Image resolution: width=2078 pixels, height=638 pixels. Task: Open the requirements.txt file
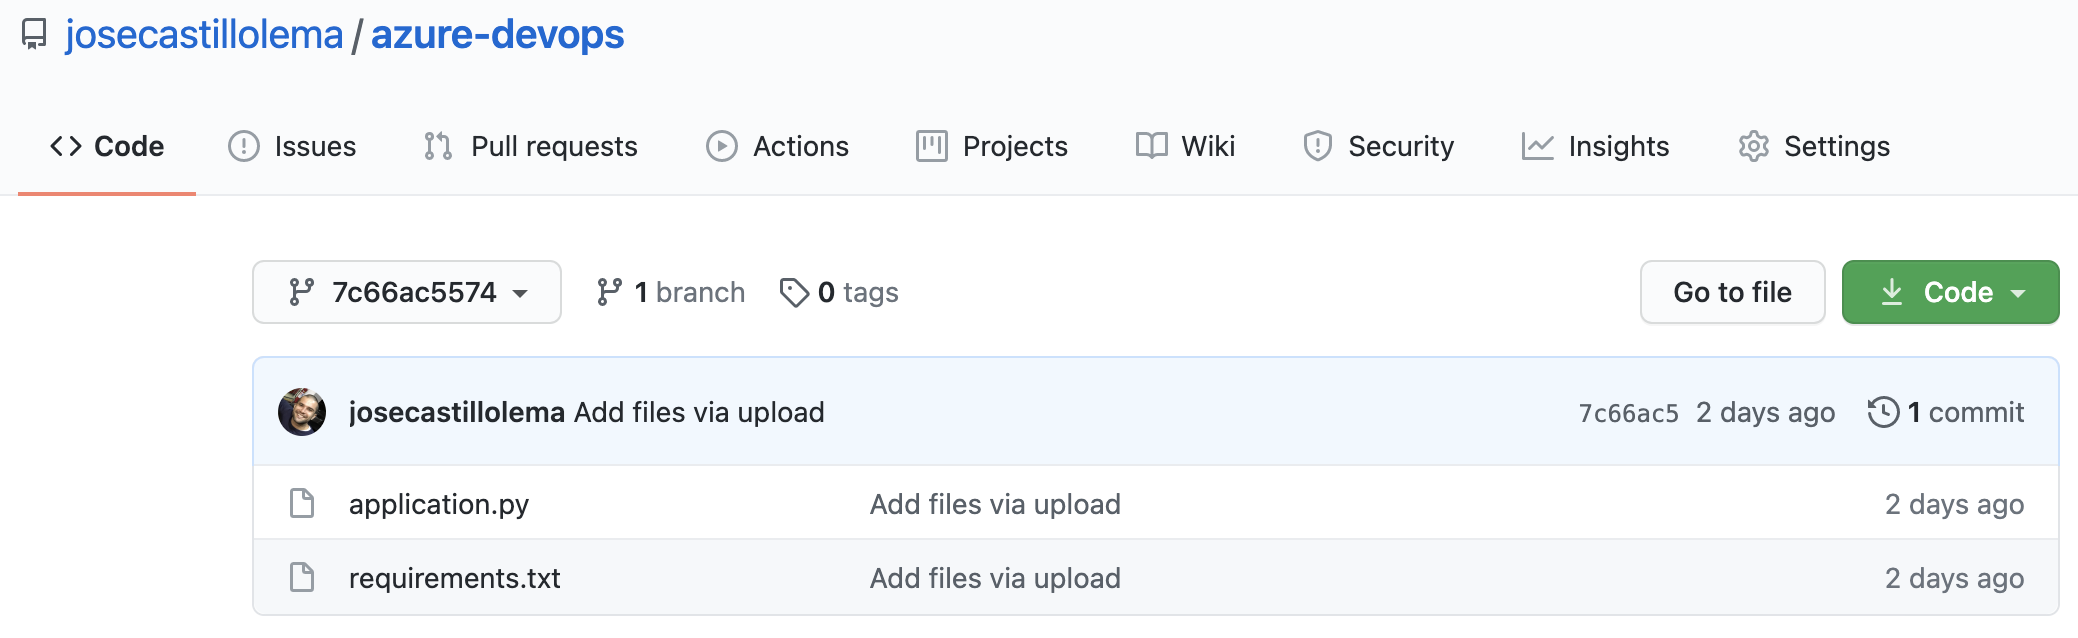[x=455, y=578]
